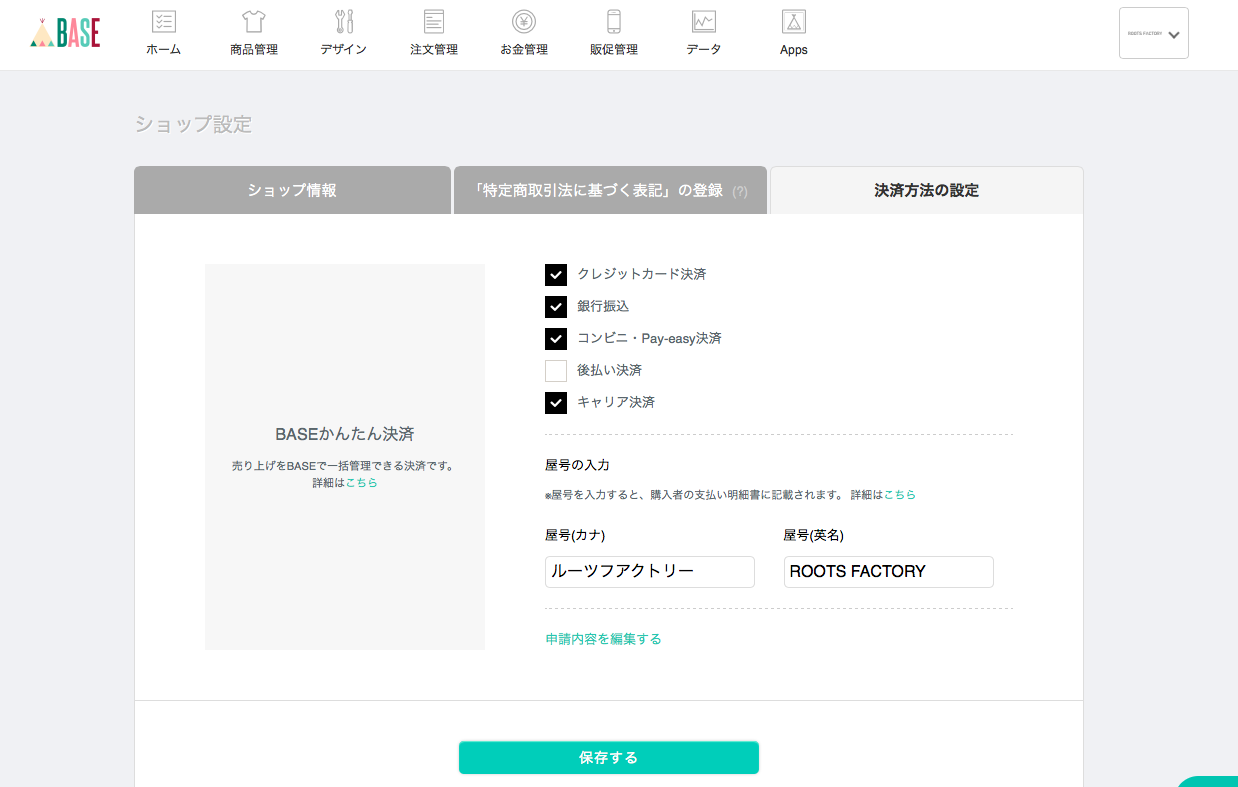Click the BASE logo
The width and height of the screenshot is (1238, 787).
pyautogui.click(x=66, y=33)
